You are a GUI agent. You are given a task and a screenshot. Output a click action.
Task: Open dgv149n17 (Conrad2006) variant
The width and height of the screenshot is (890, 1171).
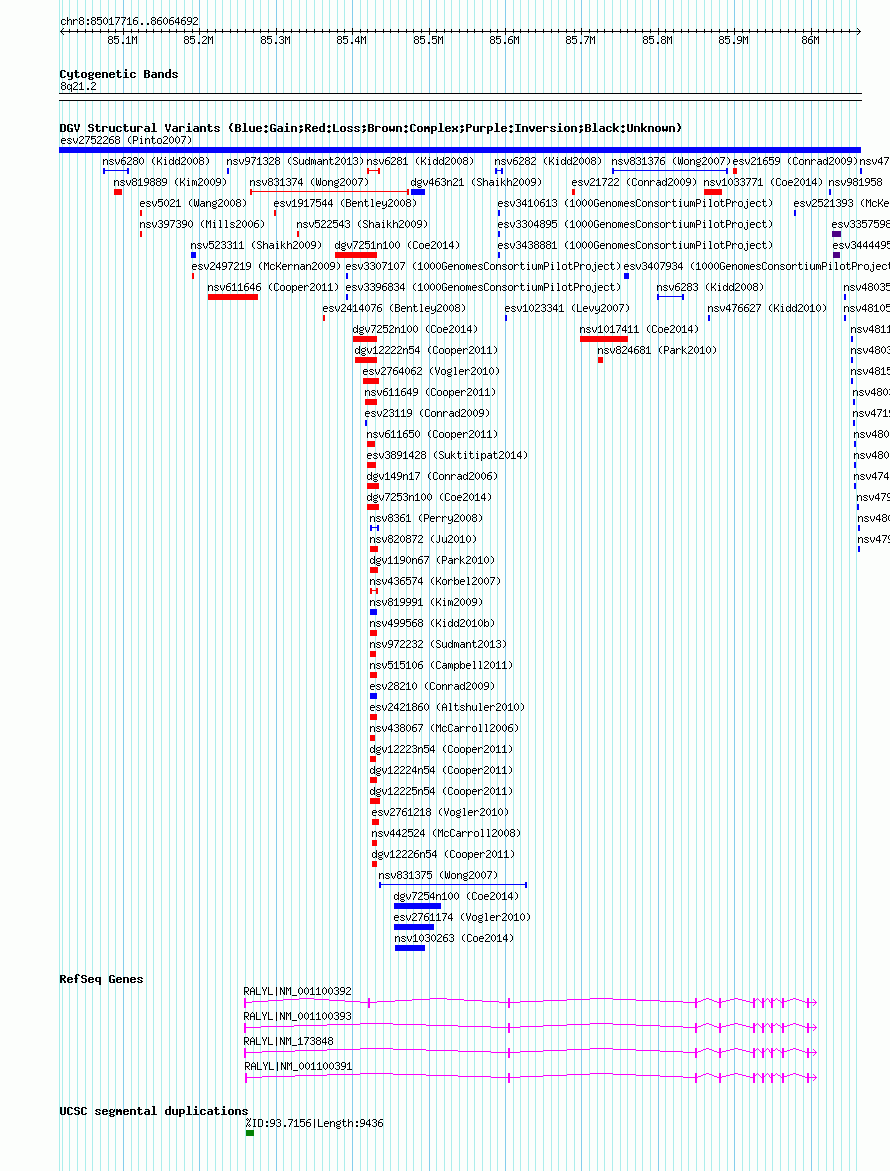432,476
